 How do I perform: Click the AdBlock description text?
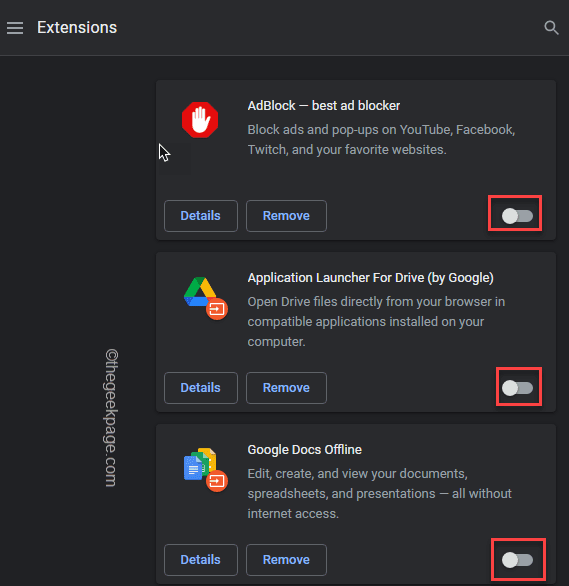pos(381,140)
